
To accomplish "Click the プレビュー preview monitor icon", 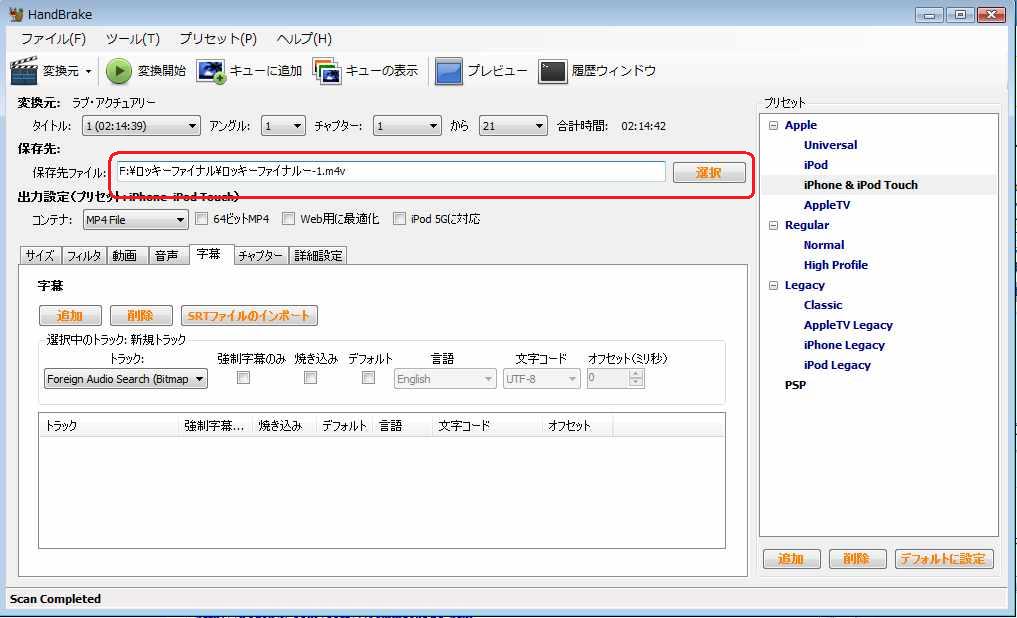I will click(449, 71).
